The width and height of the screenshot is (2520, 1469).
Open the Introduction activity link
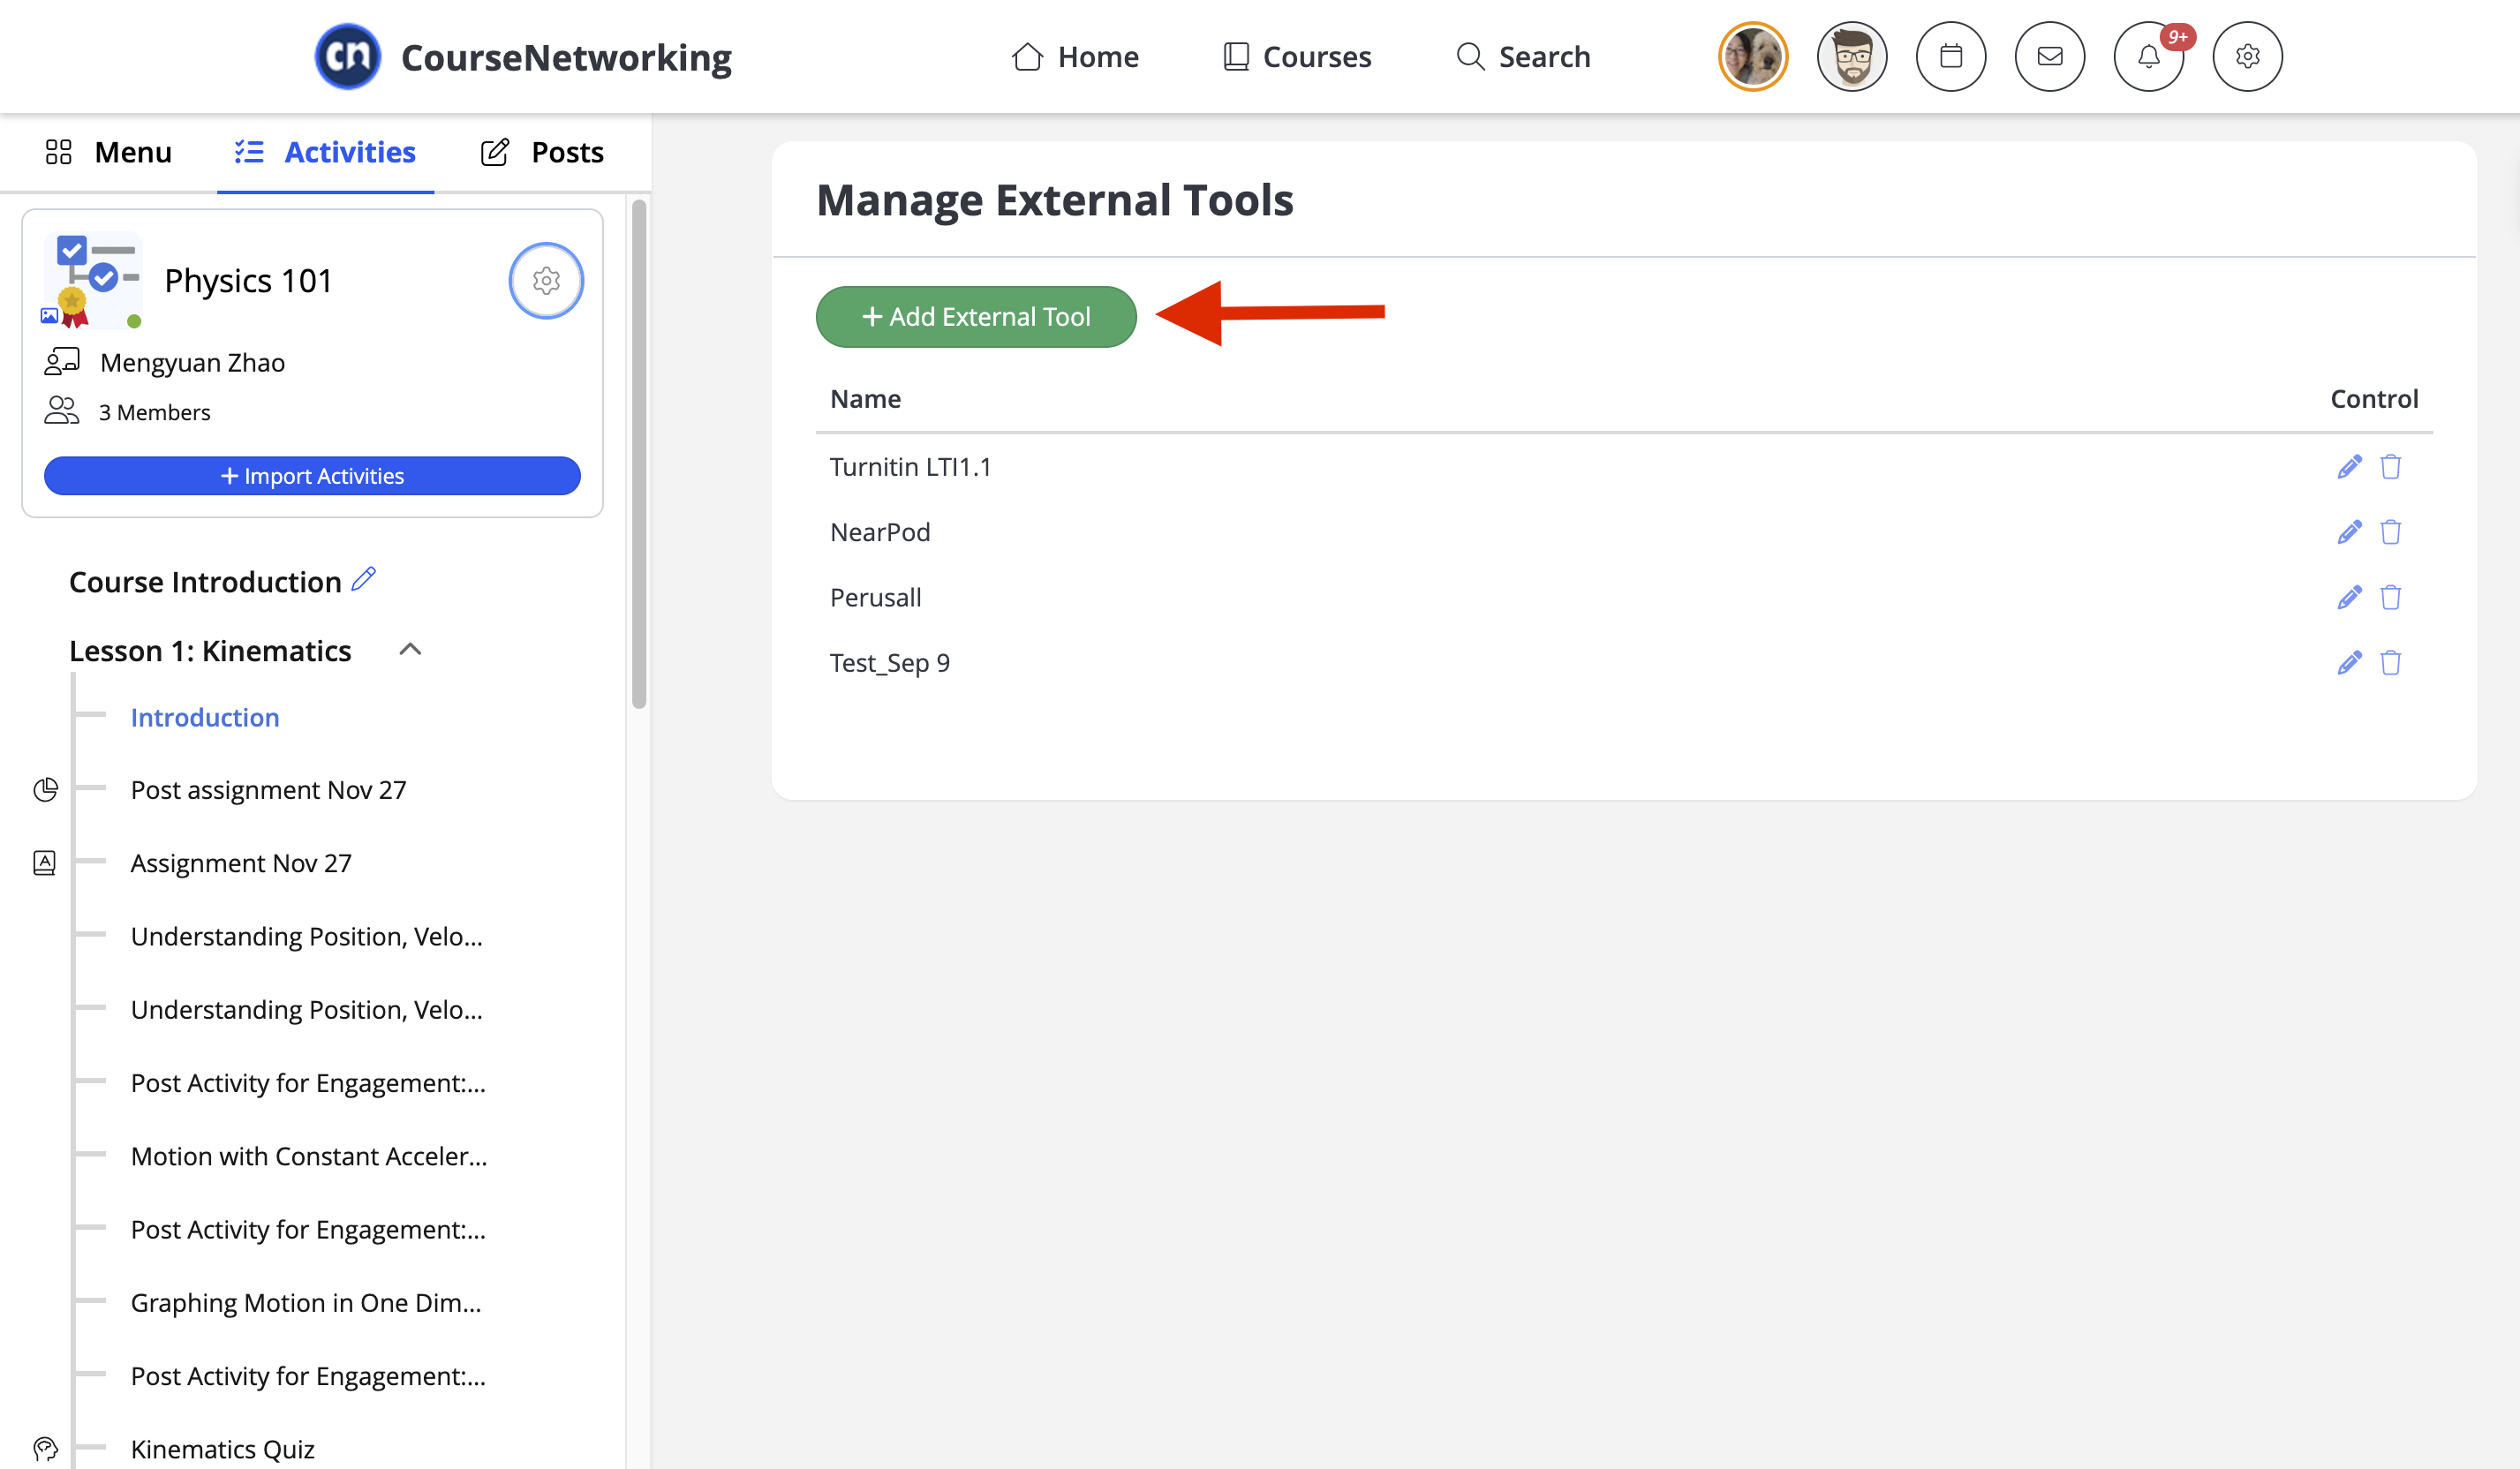click(205, 717)
